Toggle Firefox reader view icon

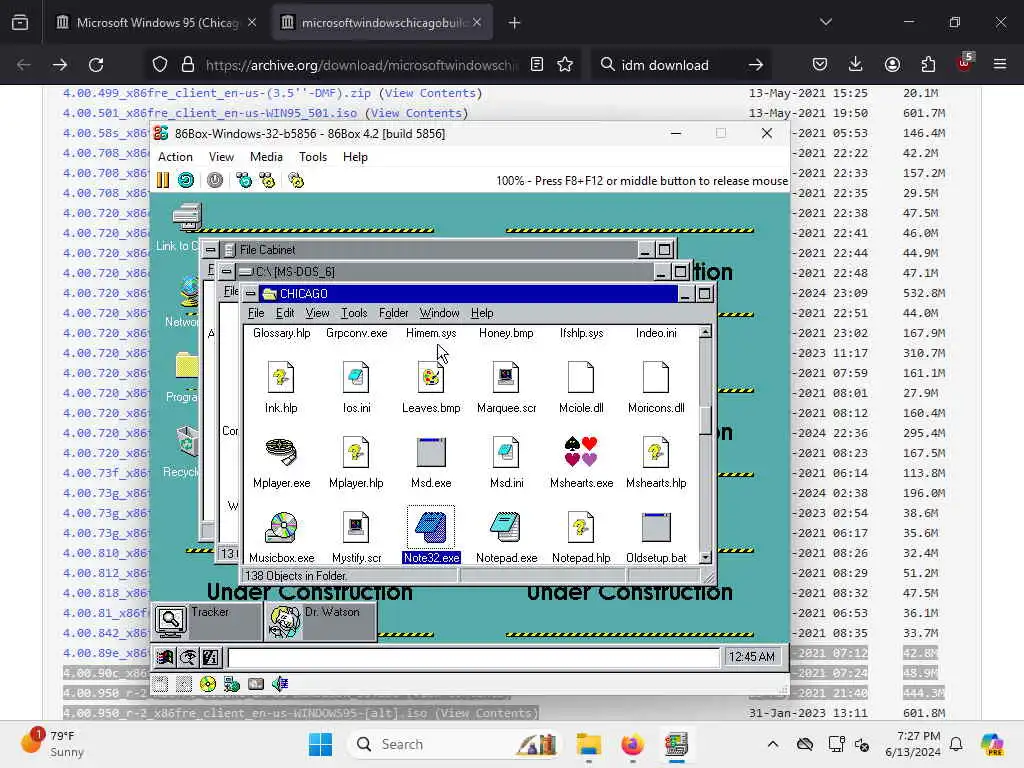pyautogui.click(x=537, y=65)
